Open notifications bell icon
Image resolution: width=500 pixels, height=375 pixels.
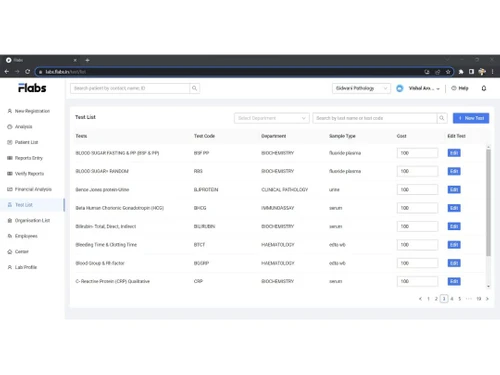[x=484, y=88]
